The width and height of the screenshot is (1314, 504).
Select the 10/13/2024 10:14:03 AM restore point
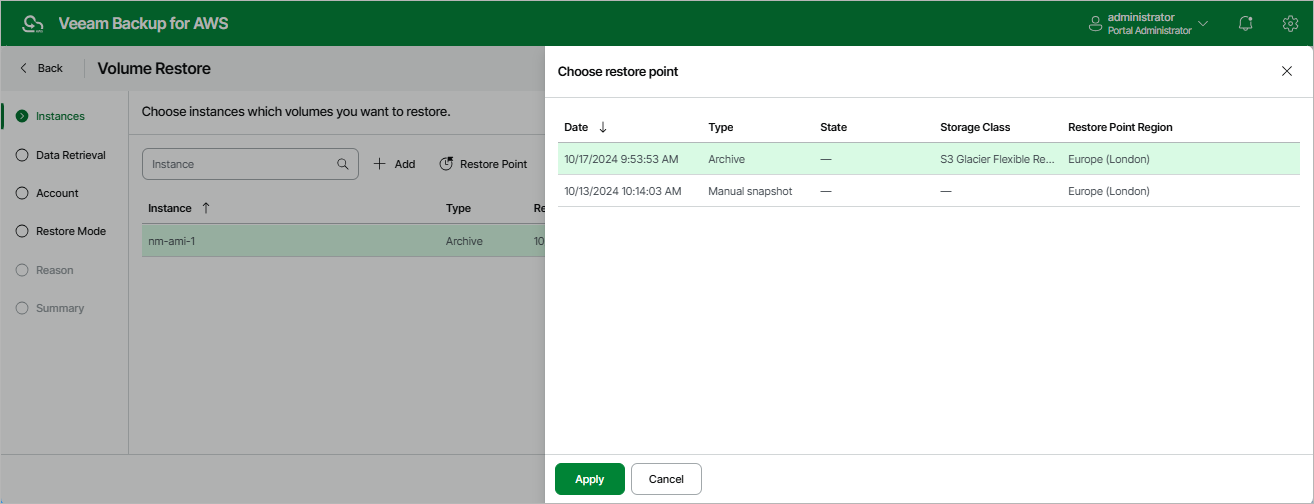(x=929, y=191)
